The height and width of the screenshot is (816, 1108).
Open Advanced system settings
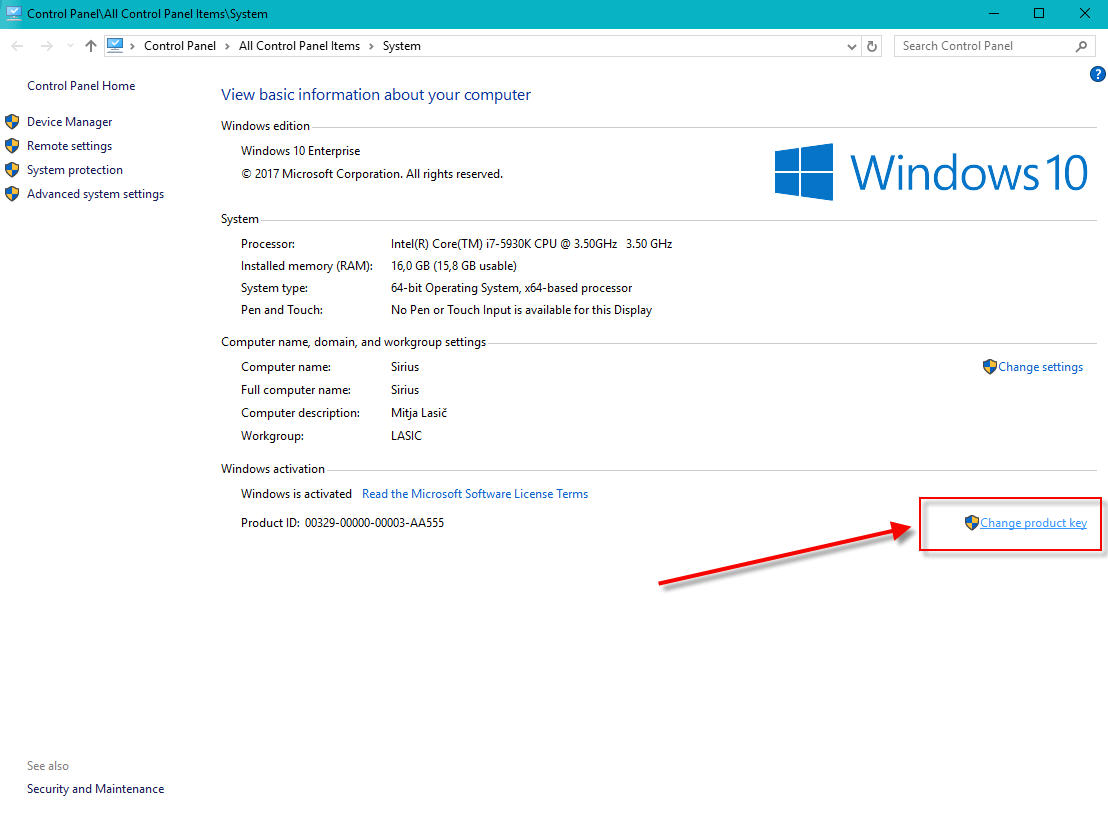pyautogui.click(x=95, y=194)
